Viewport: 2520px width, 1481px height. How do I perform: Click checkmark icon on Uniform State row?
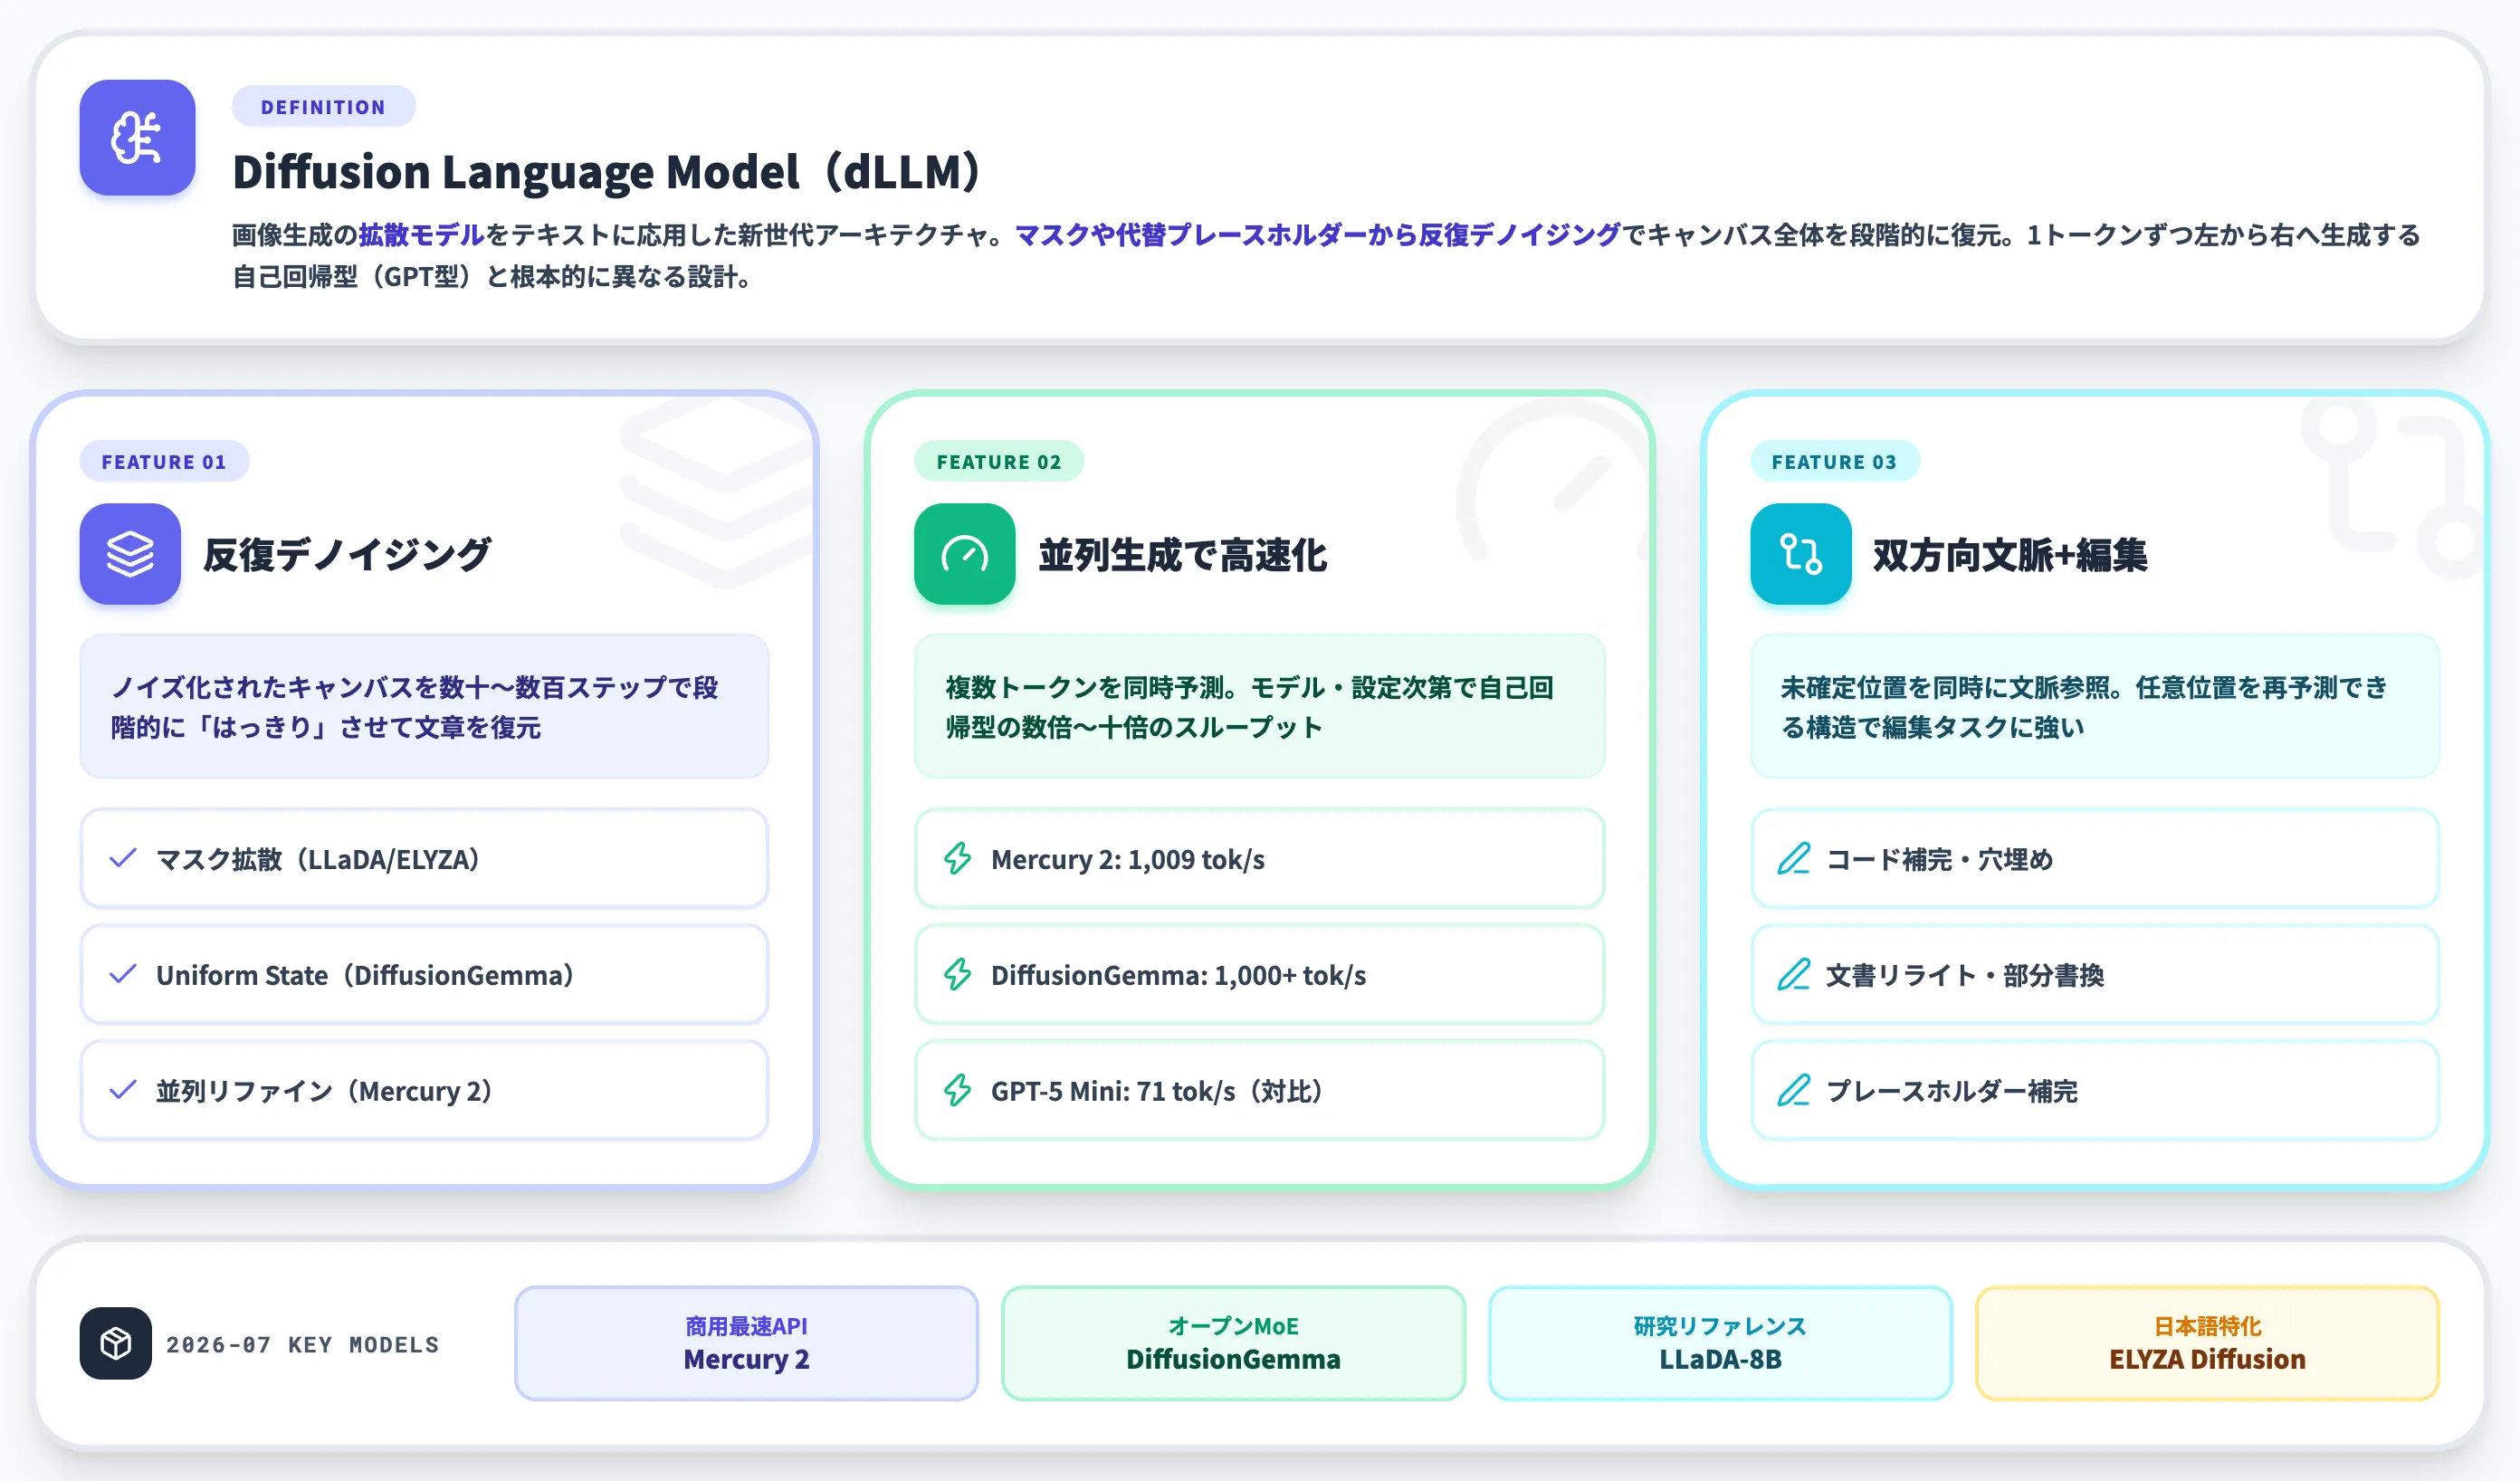click(x=123, y=974)
